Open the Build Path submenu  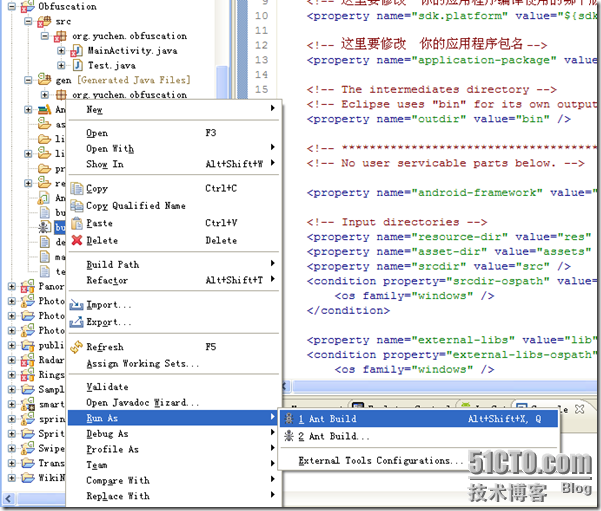174,265
